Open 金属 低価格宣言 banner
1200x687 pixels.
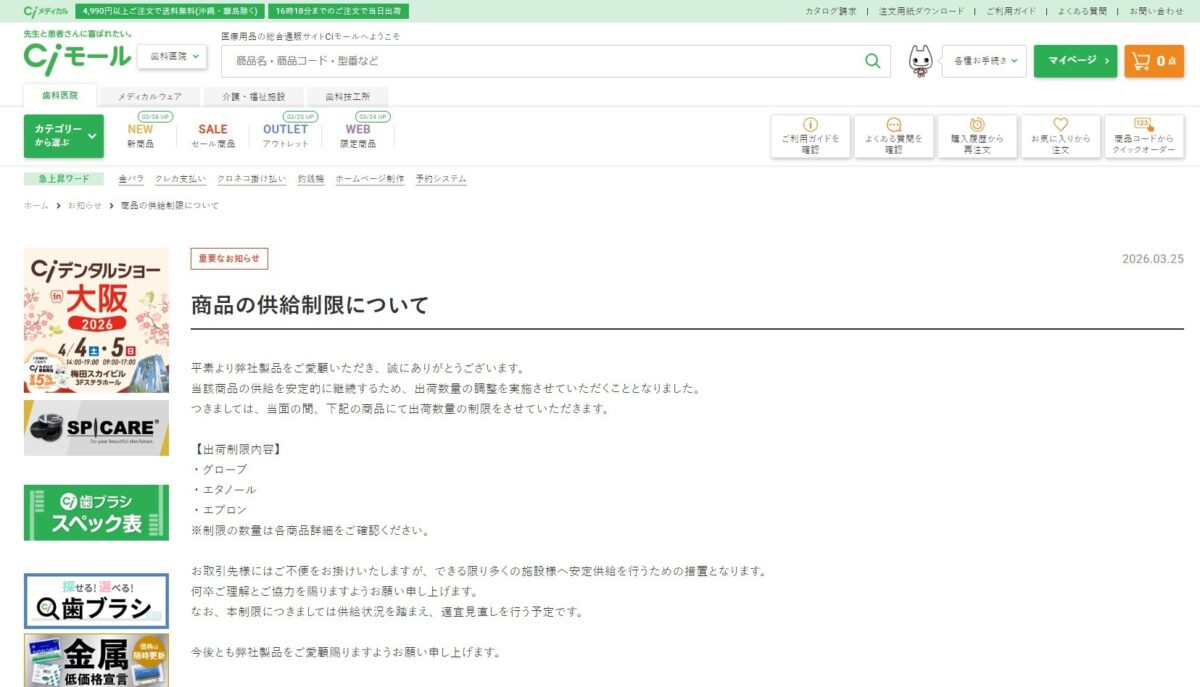(x=96, y=660)
